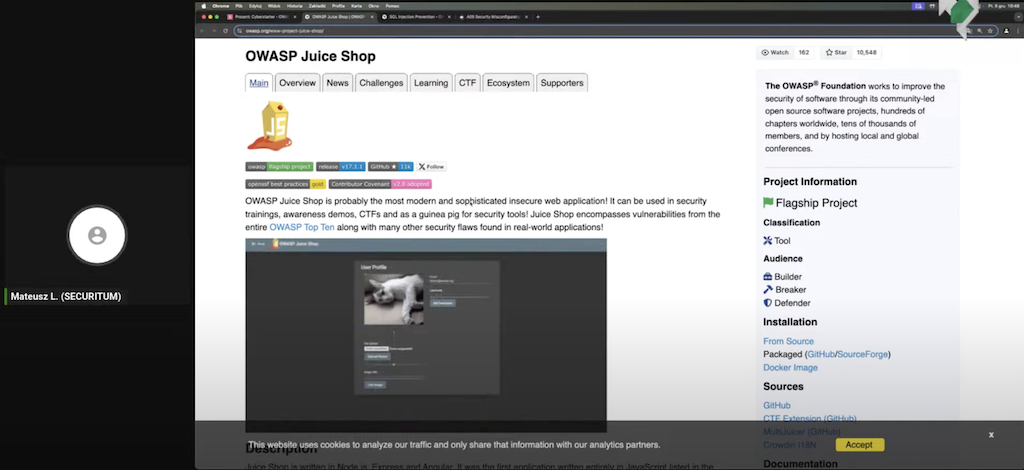The width and height of the screenshot is (1024, 470).
Task: Click the Tool classification wrench icon
Action: click(768, 241)
